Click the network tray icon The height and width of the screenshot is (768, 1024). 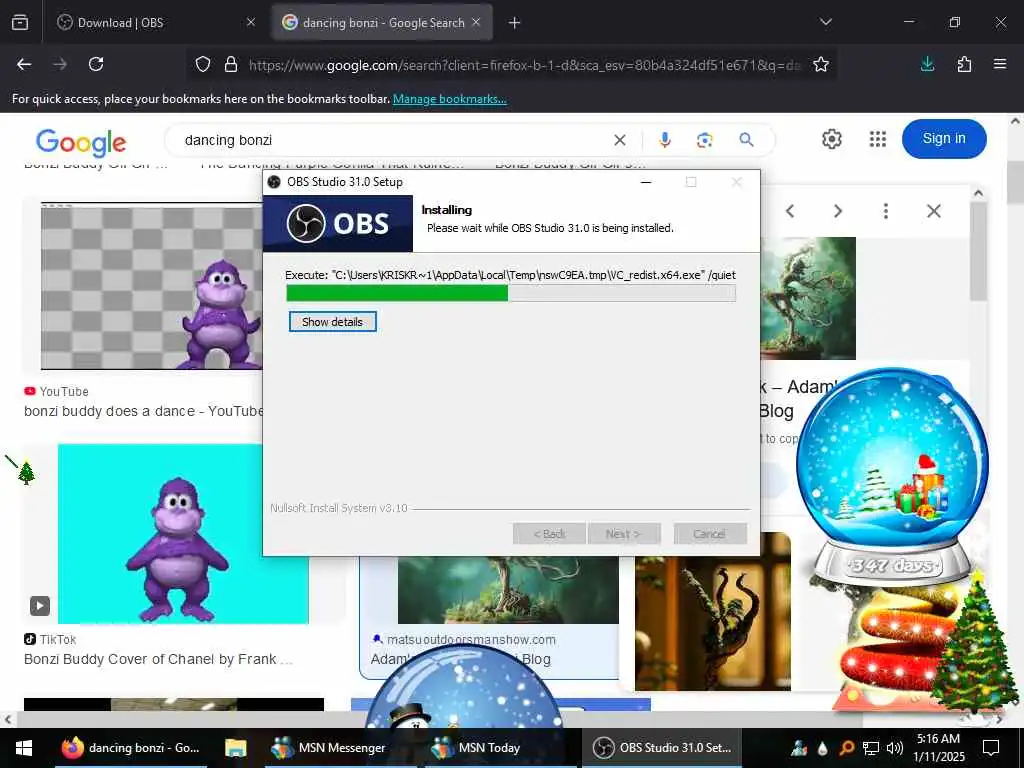[871, 748]
